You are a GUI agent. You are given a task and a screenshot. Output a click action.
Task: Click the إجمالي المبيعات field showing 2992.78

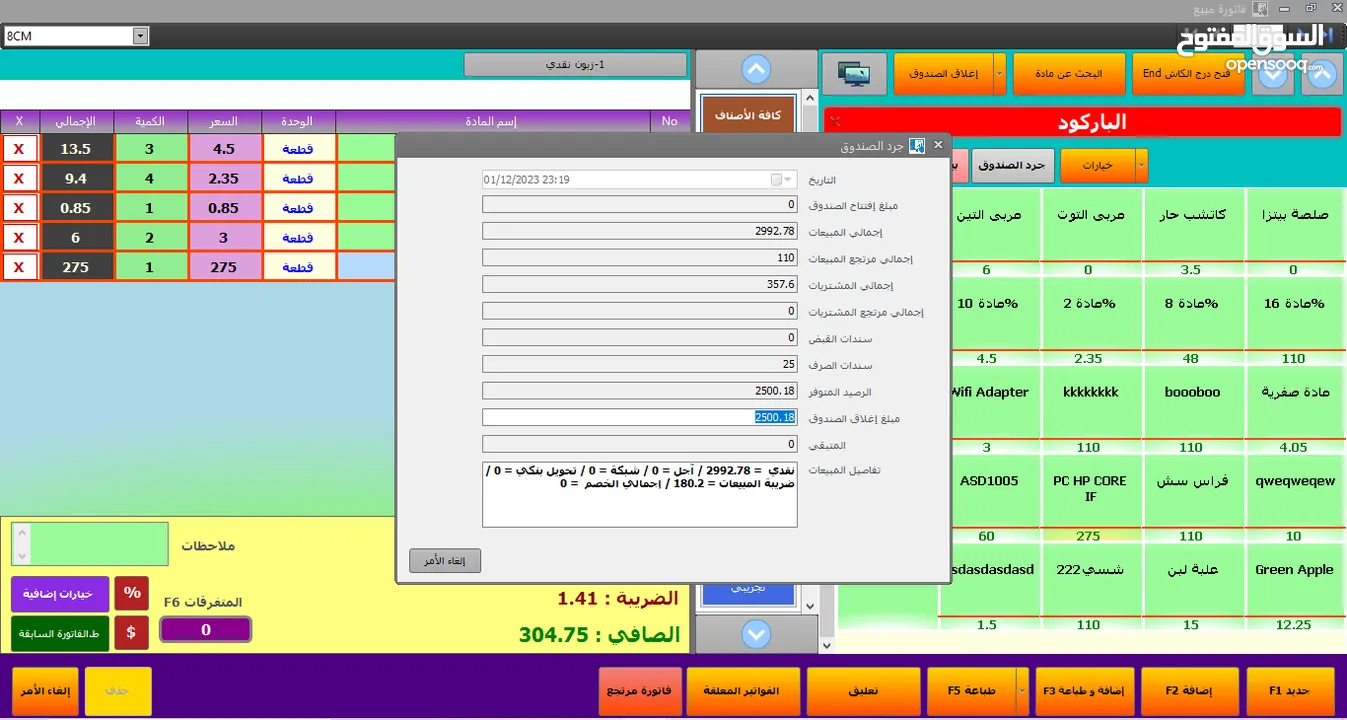640,231
